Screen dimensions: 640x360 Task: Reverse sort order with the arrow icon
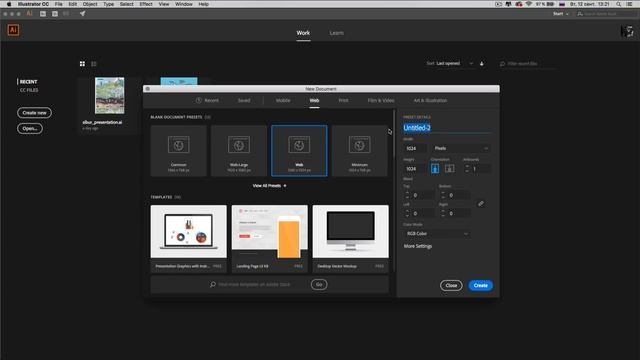pos(482,64)
